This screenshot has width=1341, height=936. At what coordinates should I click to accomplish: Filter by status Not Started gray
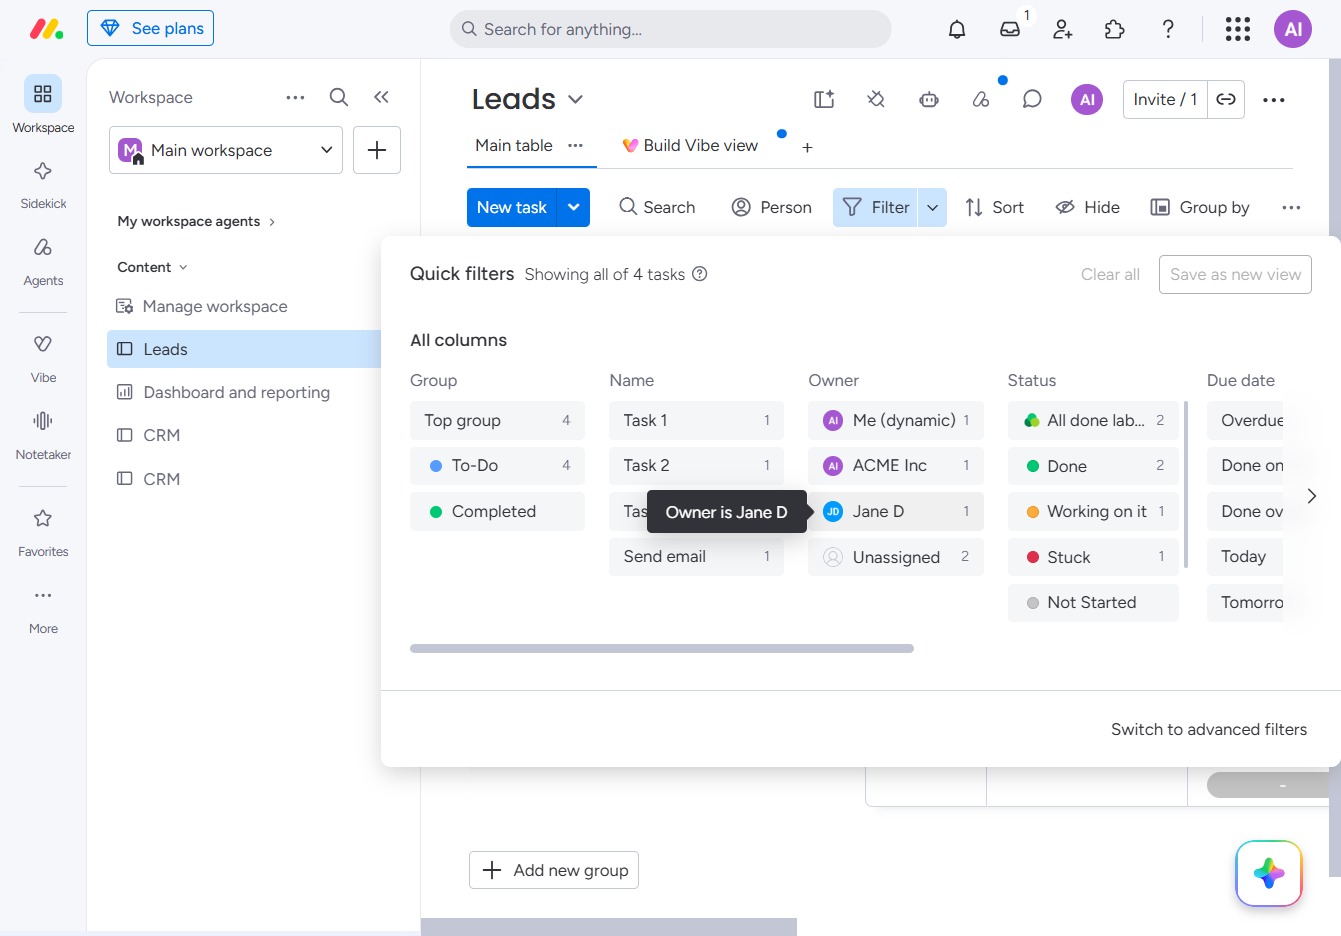pos(1093,603)
